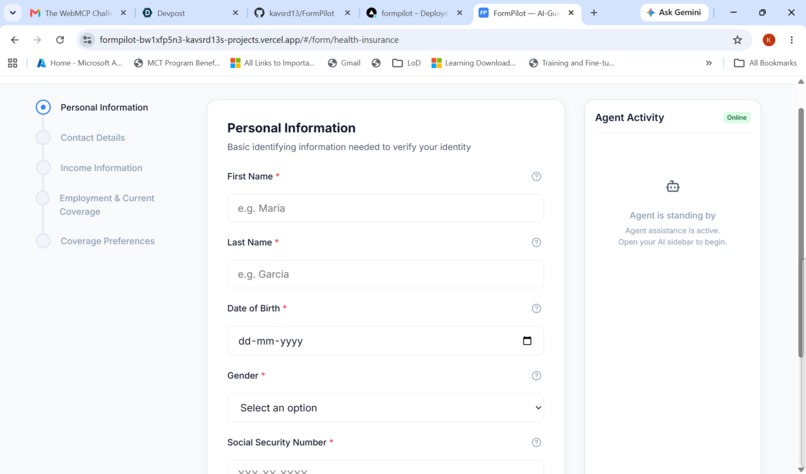Close the FormPilot AI-Guided tab

(571, 13)
